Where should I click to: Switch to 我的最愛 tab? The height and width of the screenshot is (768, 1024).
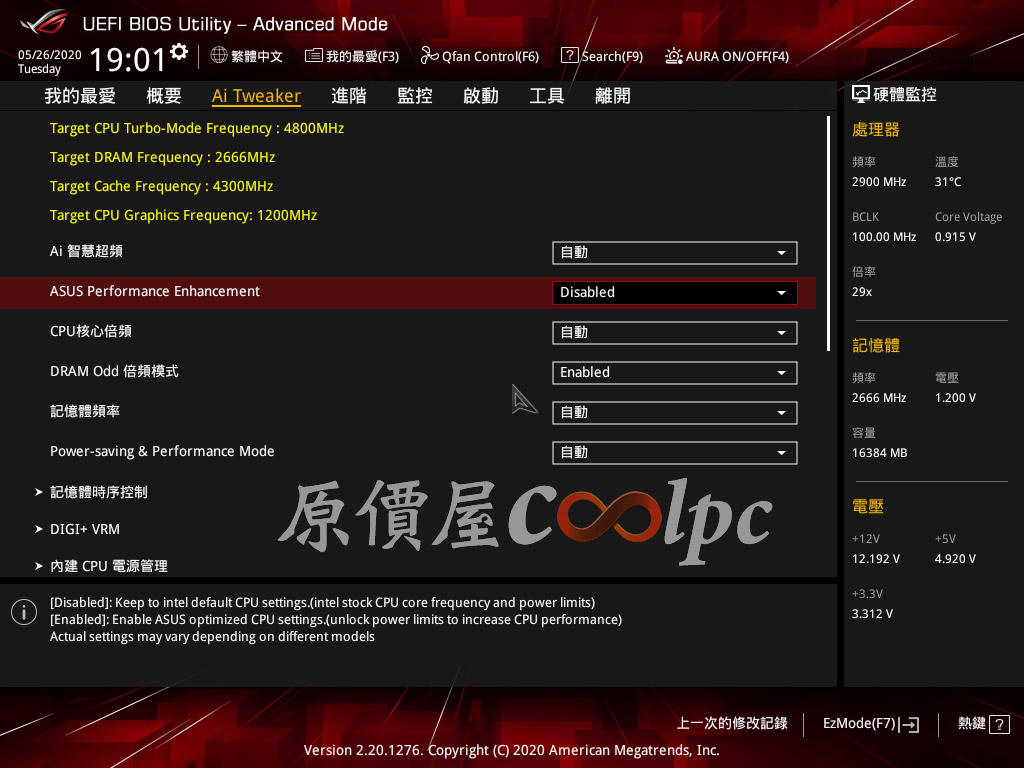tap(80, 96)
